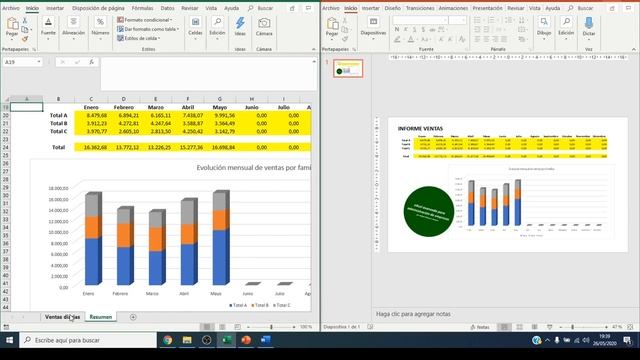Click Edición button in PowerPoint ribbon
The image size is (640, 360).
tap(566, 28)
